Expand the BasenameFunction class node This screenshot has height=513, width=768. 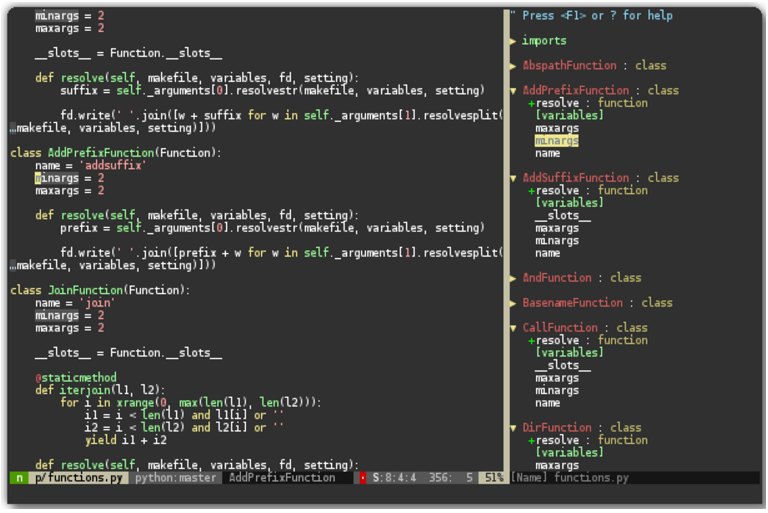513,303
